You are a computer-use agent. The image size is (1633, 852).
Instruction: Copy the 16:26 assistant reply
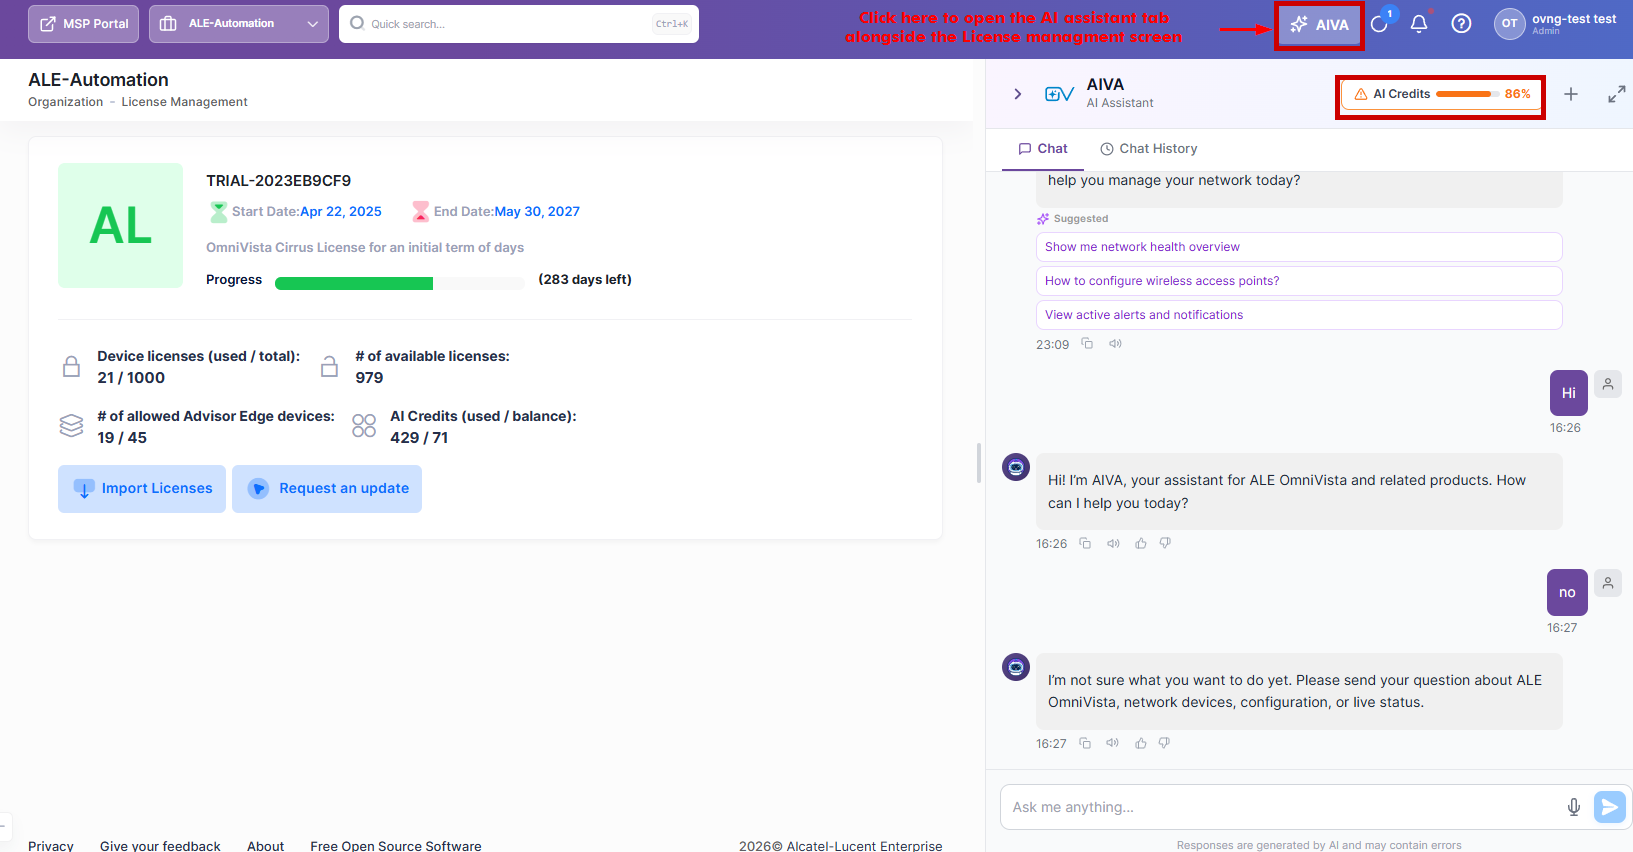1085,544
